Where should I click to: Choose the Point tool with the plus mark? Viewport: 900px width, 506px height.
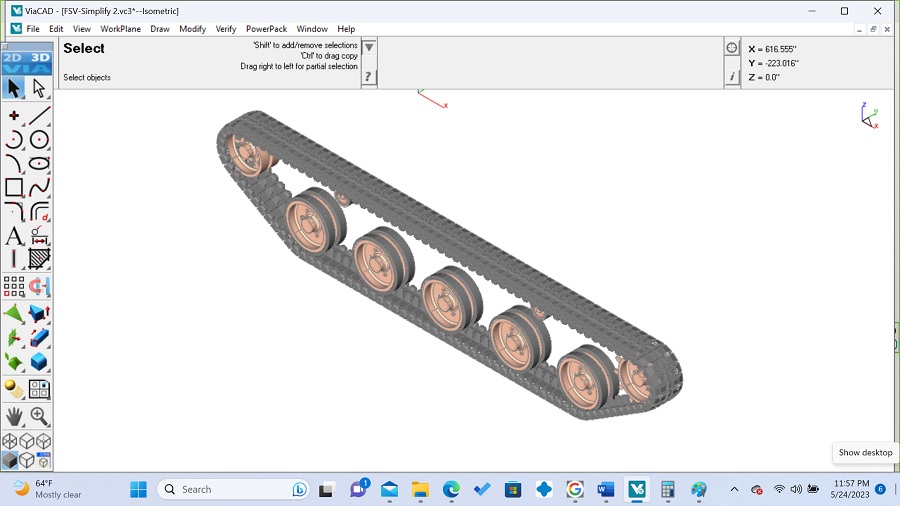(14, 115)
